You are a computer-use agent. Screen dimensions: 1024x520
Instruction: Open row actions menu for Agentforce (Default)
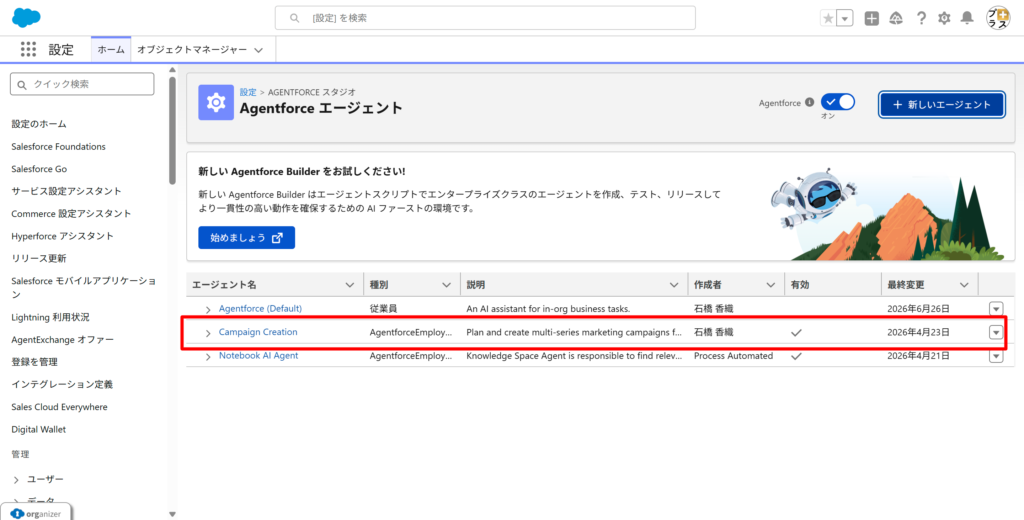coord(996,309)
